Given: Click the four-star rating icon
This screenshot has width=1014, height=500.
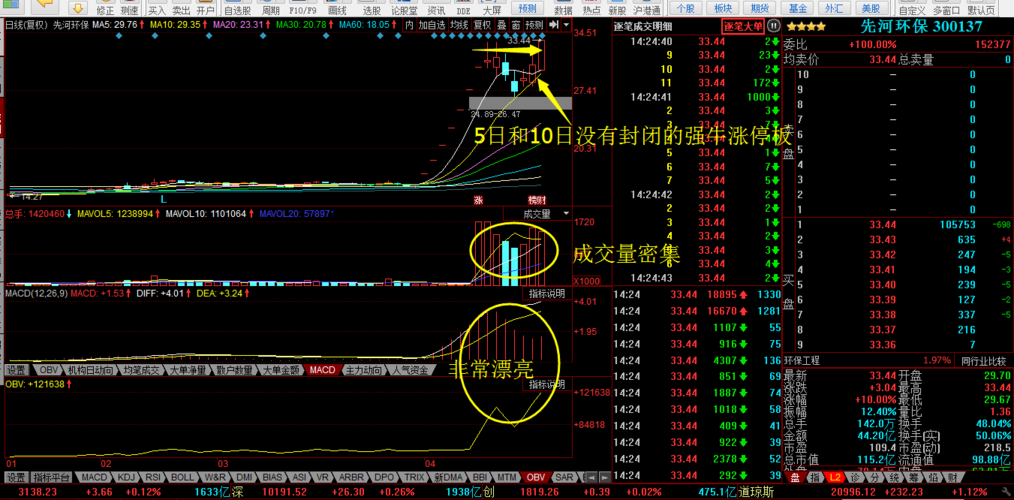Looking at the screenshot, I should (x=805, y=27).
